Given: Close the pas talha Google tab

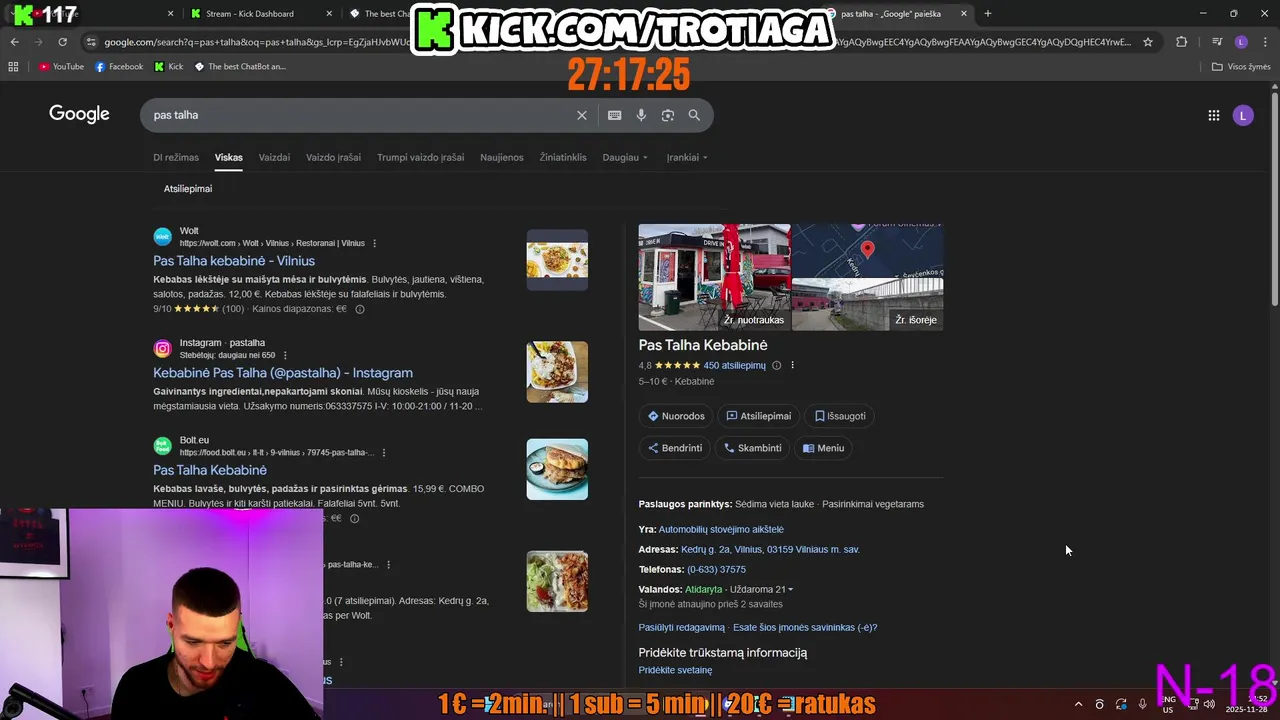Looking at the screenshot, I should coord(964,14).
